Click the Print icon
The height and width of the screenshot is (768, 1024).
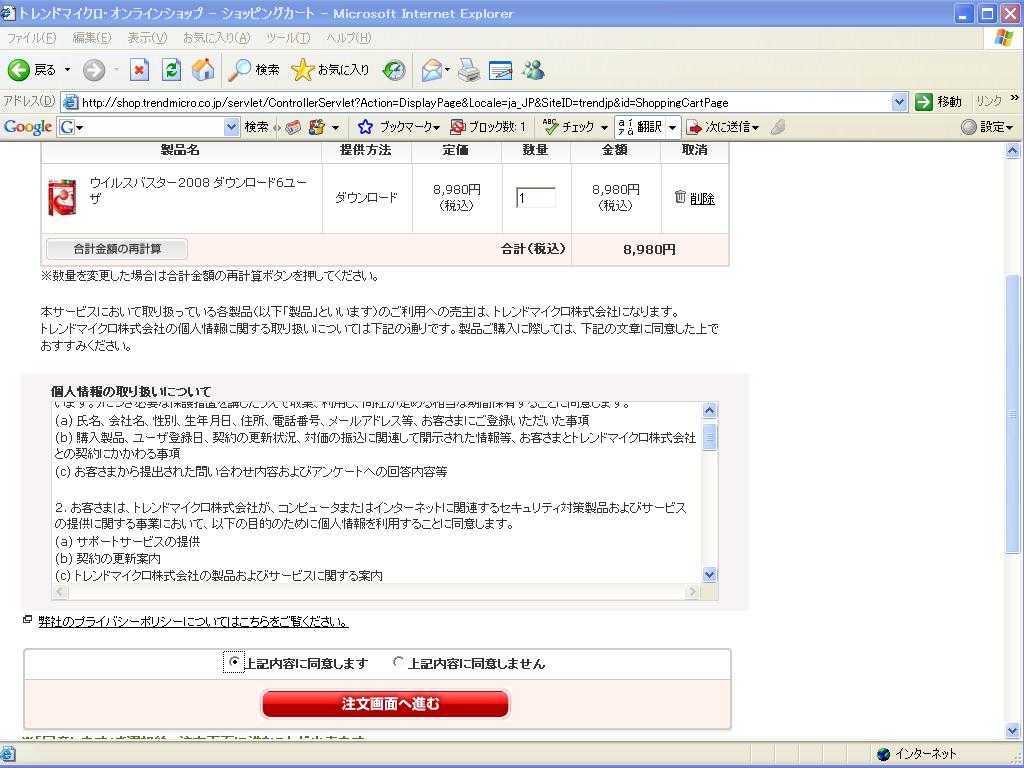tap(468, 70)
